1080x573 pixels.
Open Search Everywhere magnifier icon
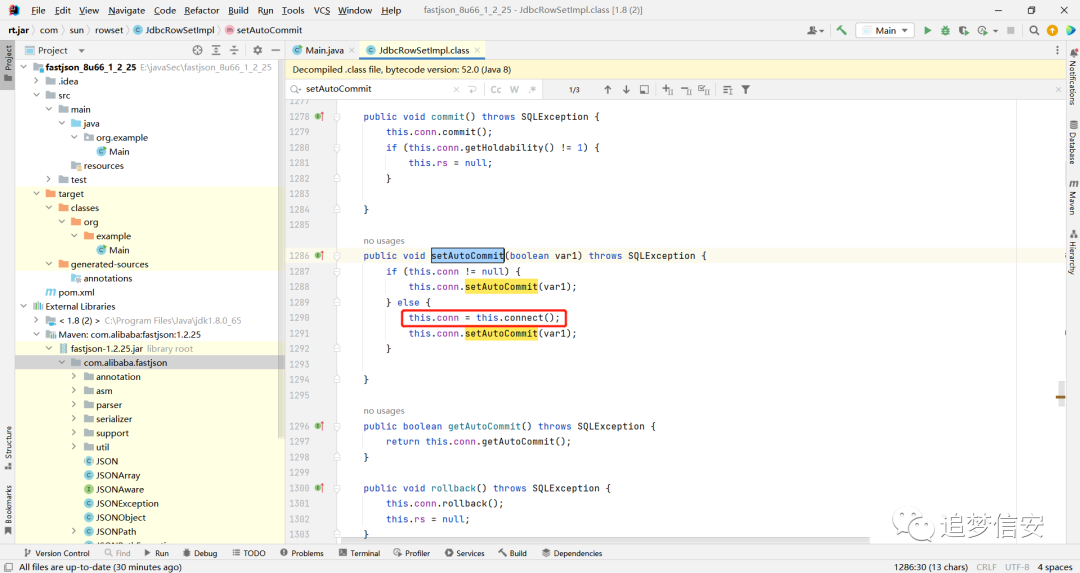coord(1033,30)
